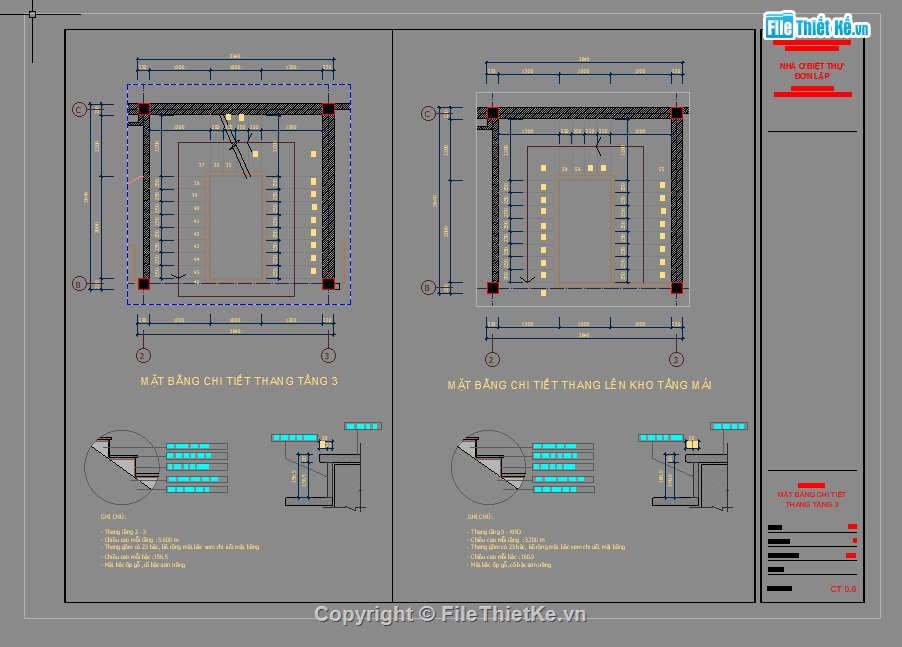Select the red column at grid B-2 in right plan
902x647 pixels.
[x=493, y=288]
